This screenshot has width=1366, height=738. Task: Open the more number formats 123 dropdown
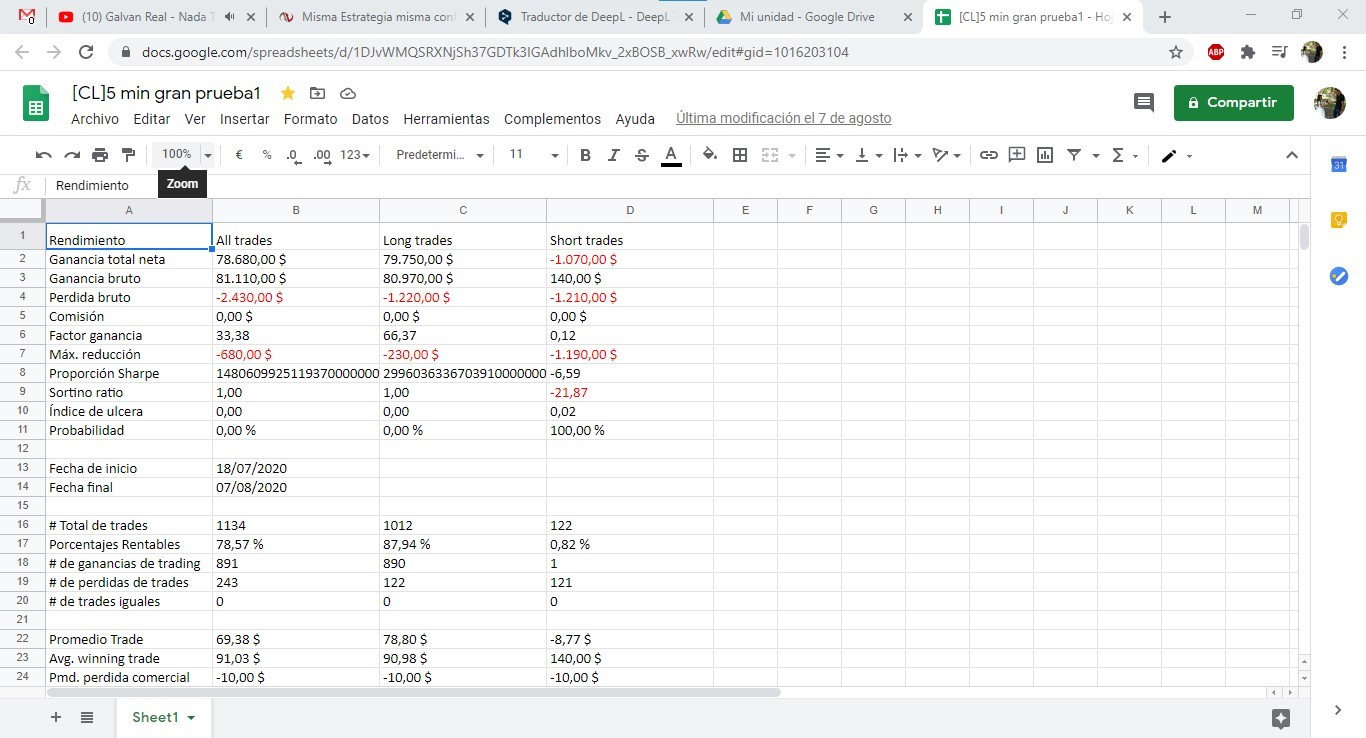(x=355, y=155)
